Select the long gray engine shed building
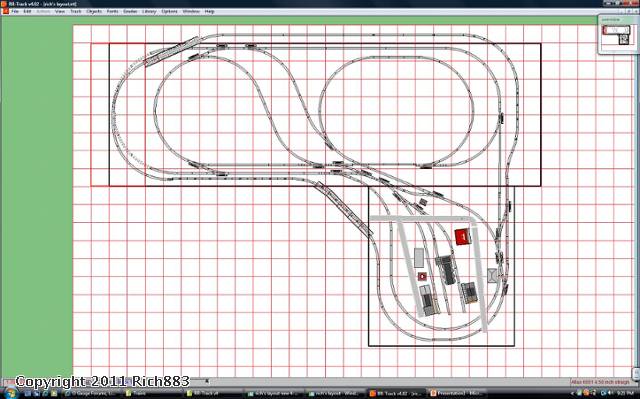The image size is (640, 399). pyautogui.click(x=445, y=270)
